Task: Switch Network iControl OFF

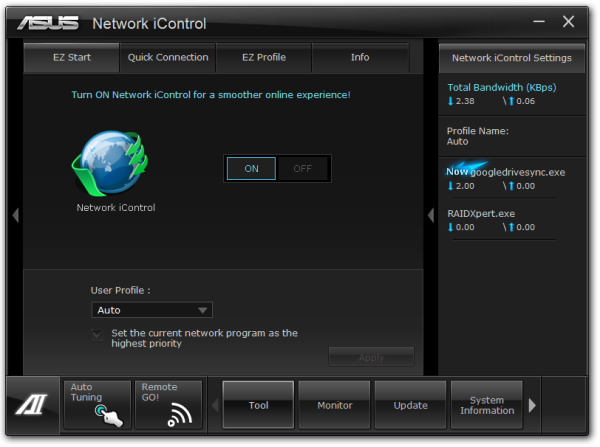Action: point(302,168)
